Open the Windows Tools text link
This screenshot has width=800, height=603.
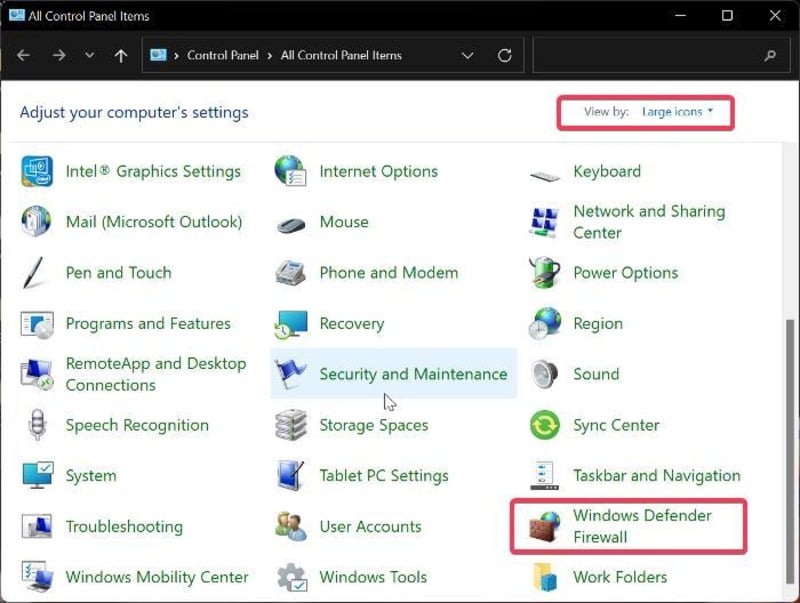point(373,577)
